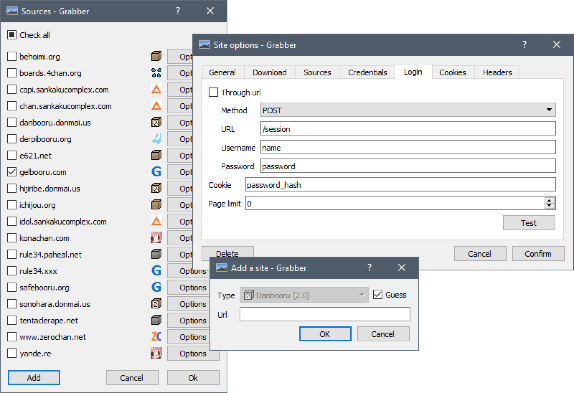Switch to the Credentials tab

tap(367, 72)
